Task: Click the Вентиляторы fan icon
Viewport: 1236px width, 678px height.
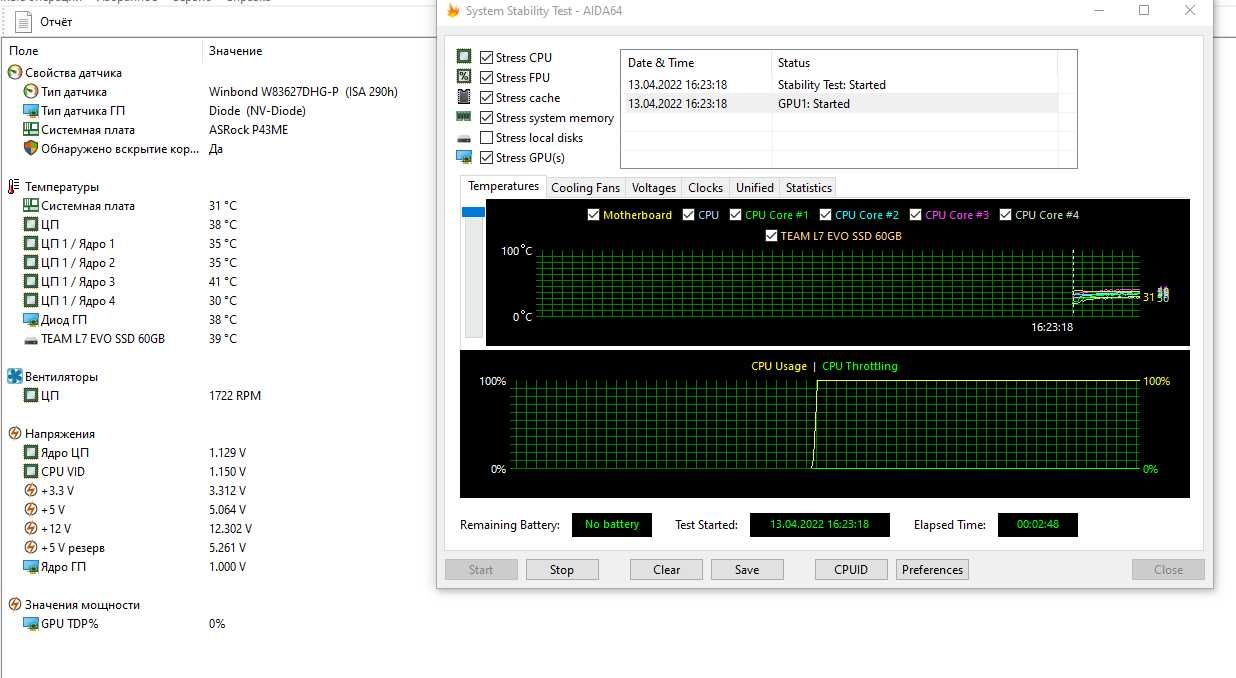Action: click(x=15, y=377)
